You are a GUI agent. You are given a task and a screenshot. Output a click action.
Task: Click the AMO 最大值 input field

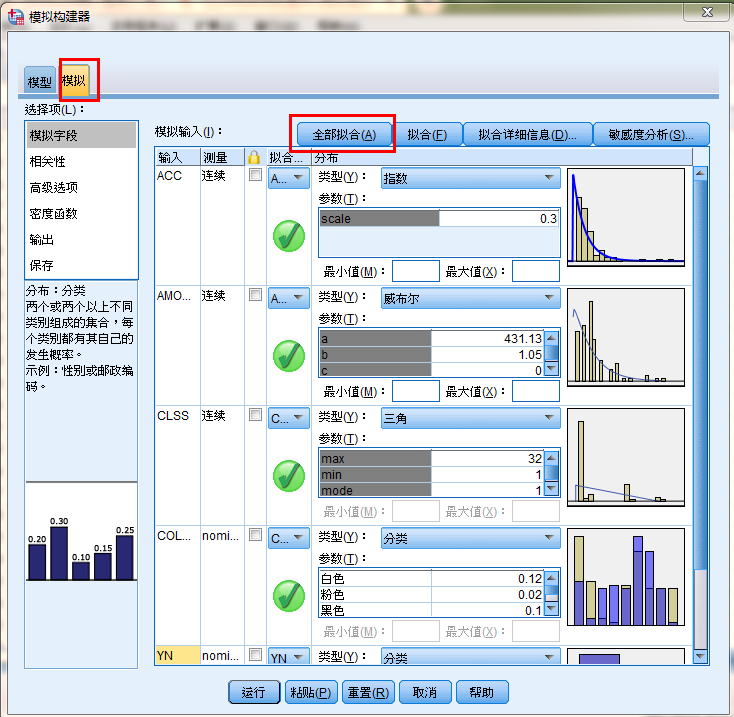(536, 391)
